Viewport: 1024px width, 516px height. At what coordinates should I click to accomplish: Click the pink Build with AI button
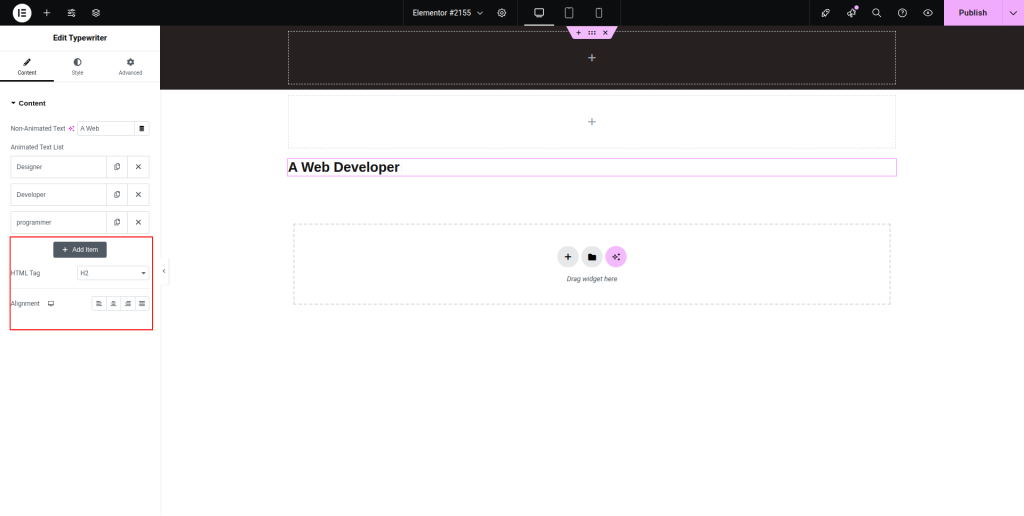click(616, 257)
